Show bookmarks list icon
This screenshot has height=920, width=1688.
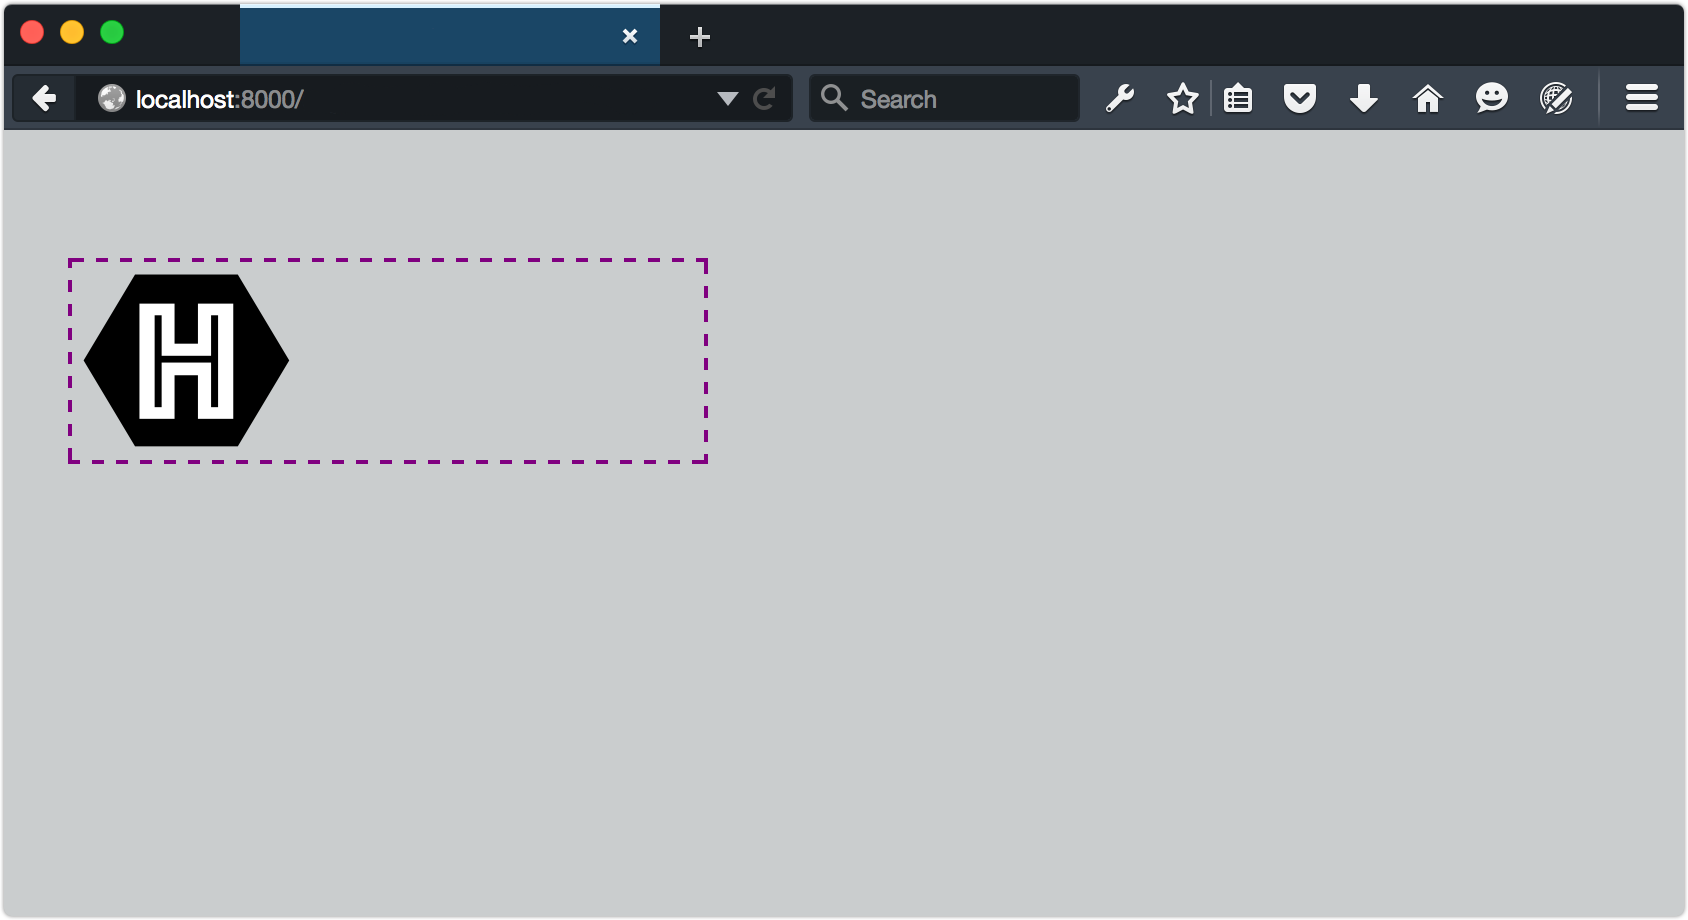1238,98
